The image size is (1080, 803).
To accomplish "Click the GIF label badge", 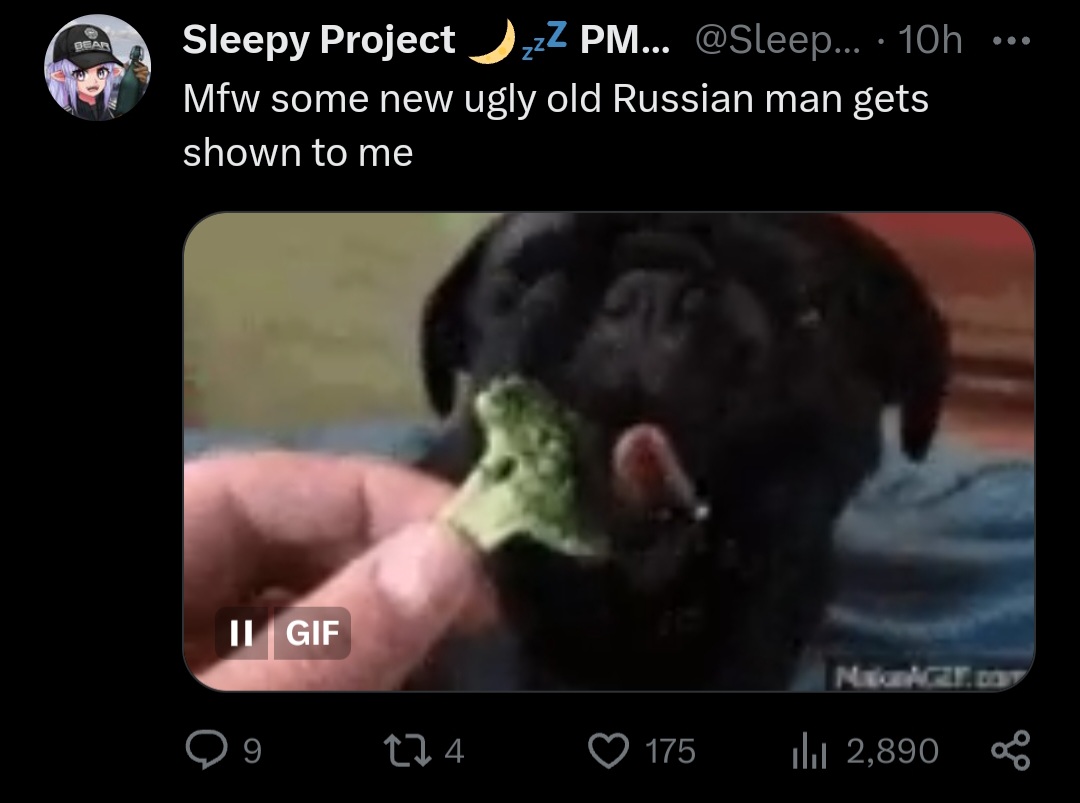I will coord(312,633).
